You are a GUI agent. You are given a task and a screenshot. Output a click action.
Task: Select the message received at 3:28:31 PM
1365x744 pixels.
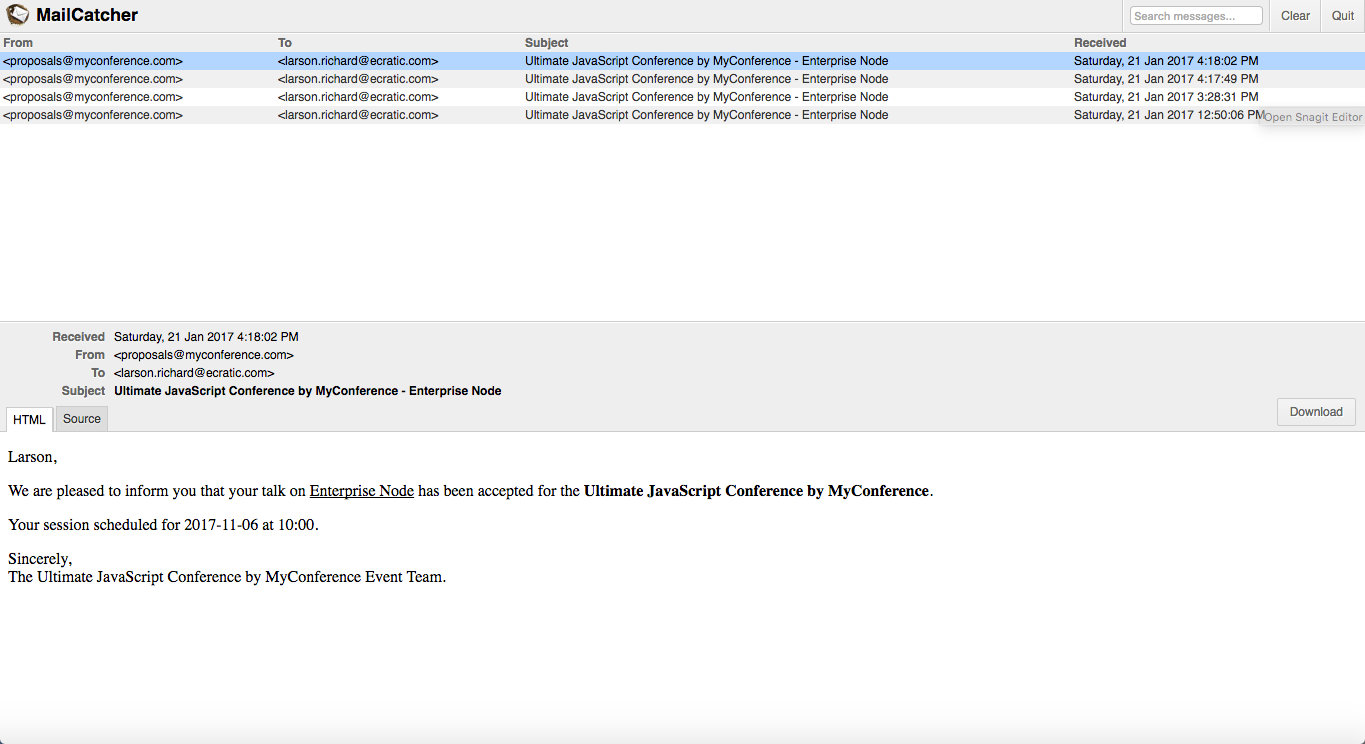tap(682, 97)
